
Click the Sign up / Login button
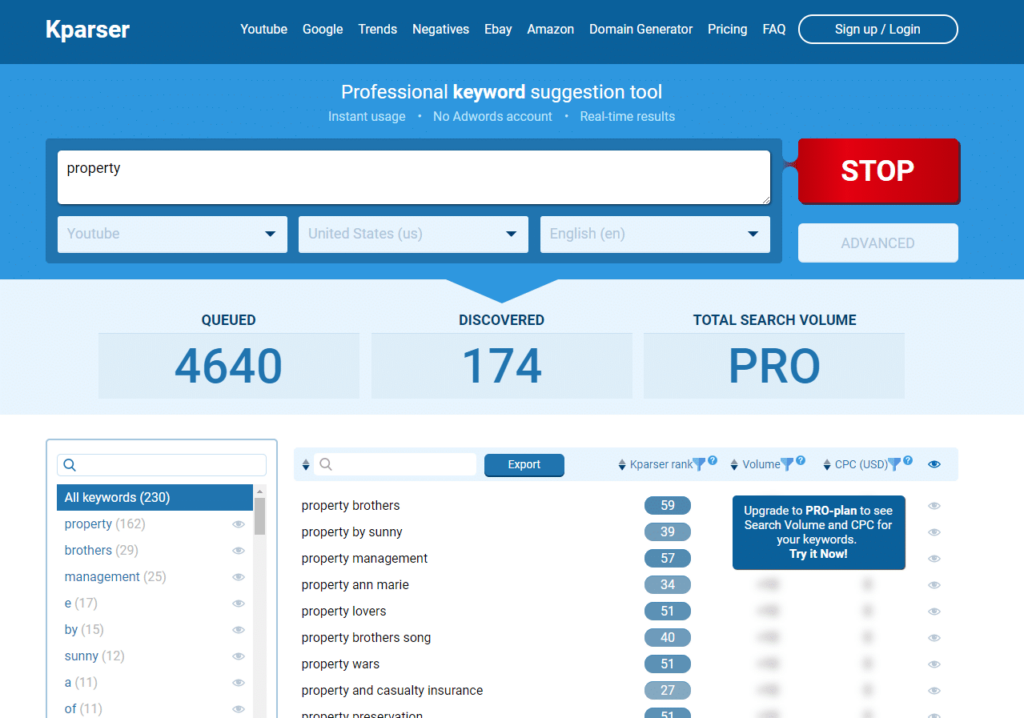[x=878, y=29]
